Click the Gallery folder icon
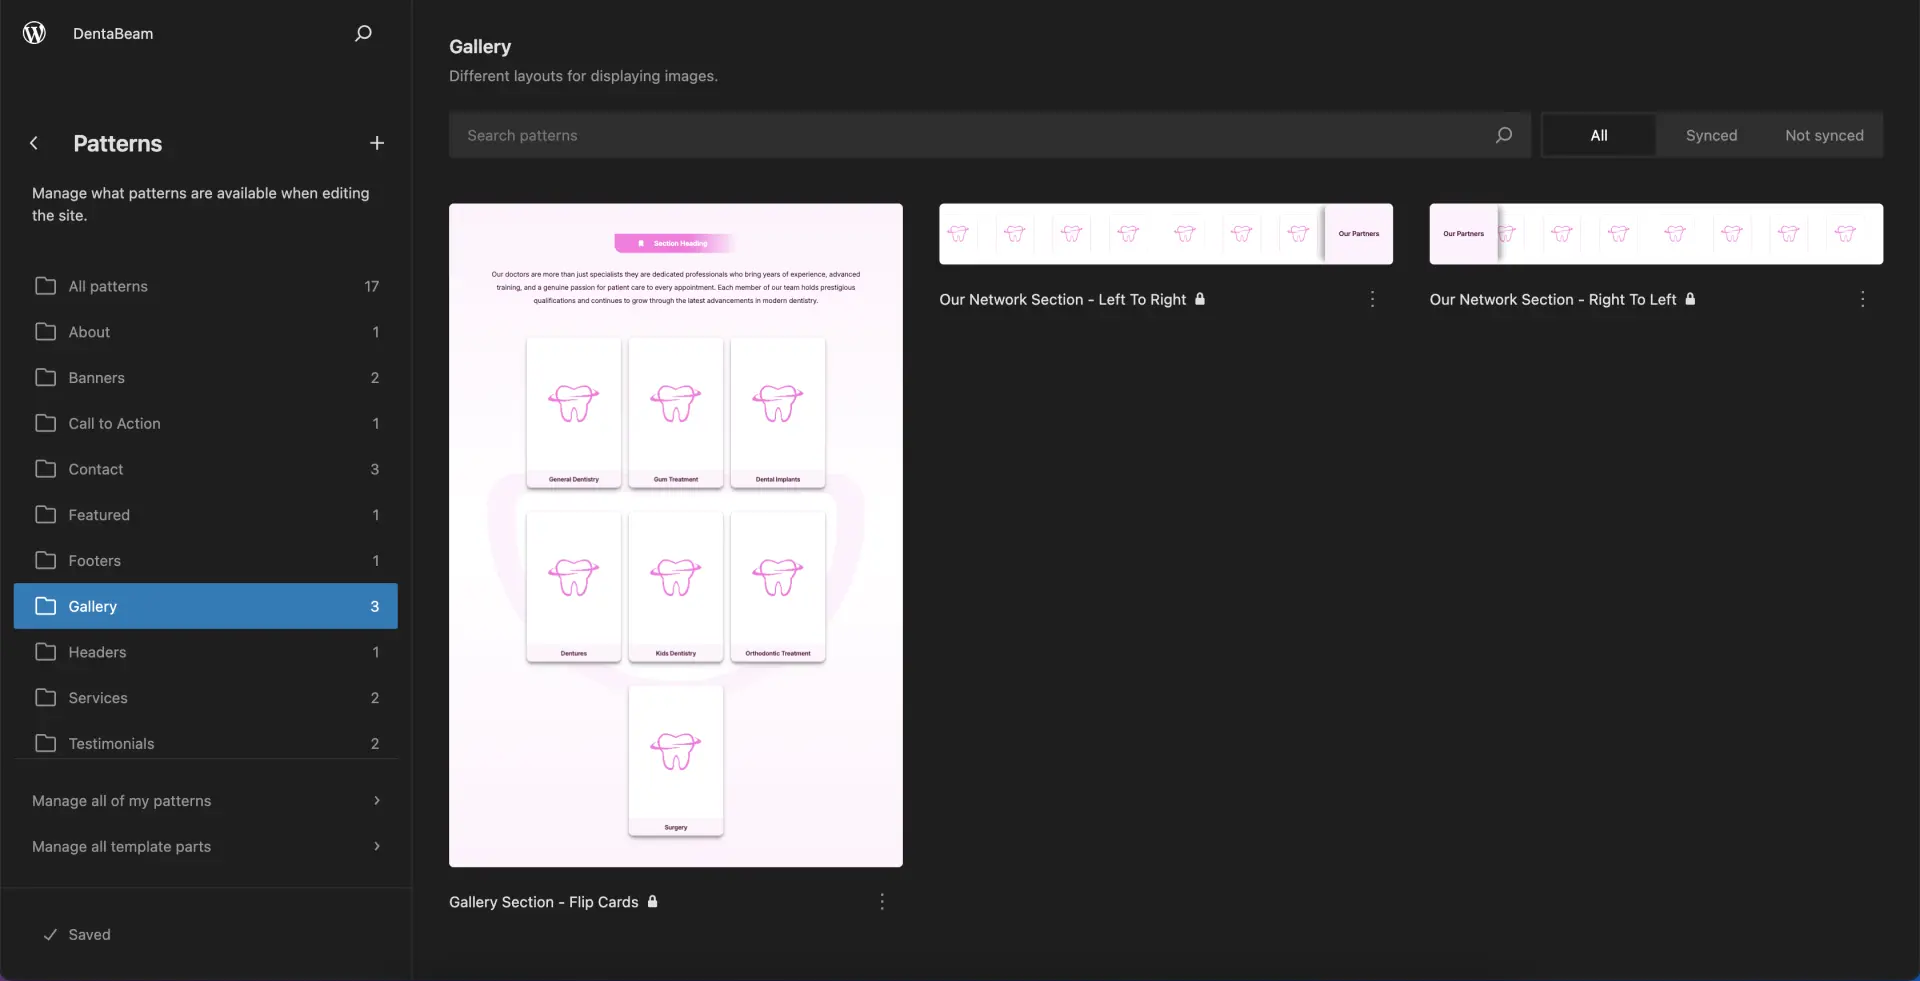1920x981 pixels. (x=45, y=606)
